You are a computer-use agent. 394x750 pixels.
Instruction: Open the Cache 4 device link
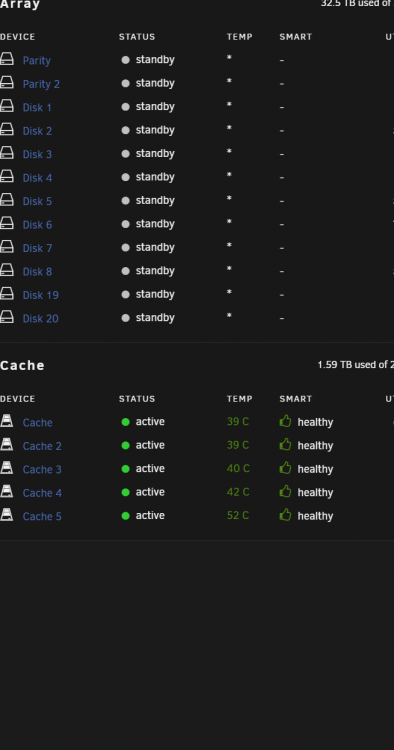[x=42, y=493]
